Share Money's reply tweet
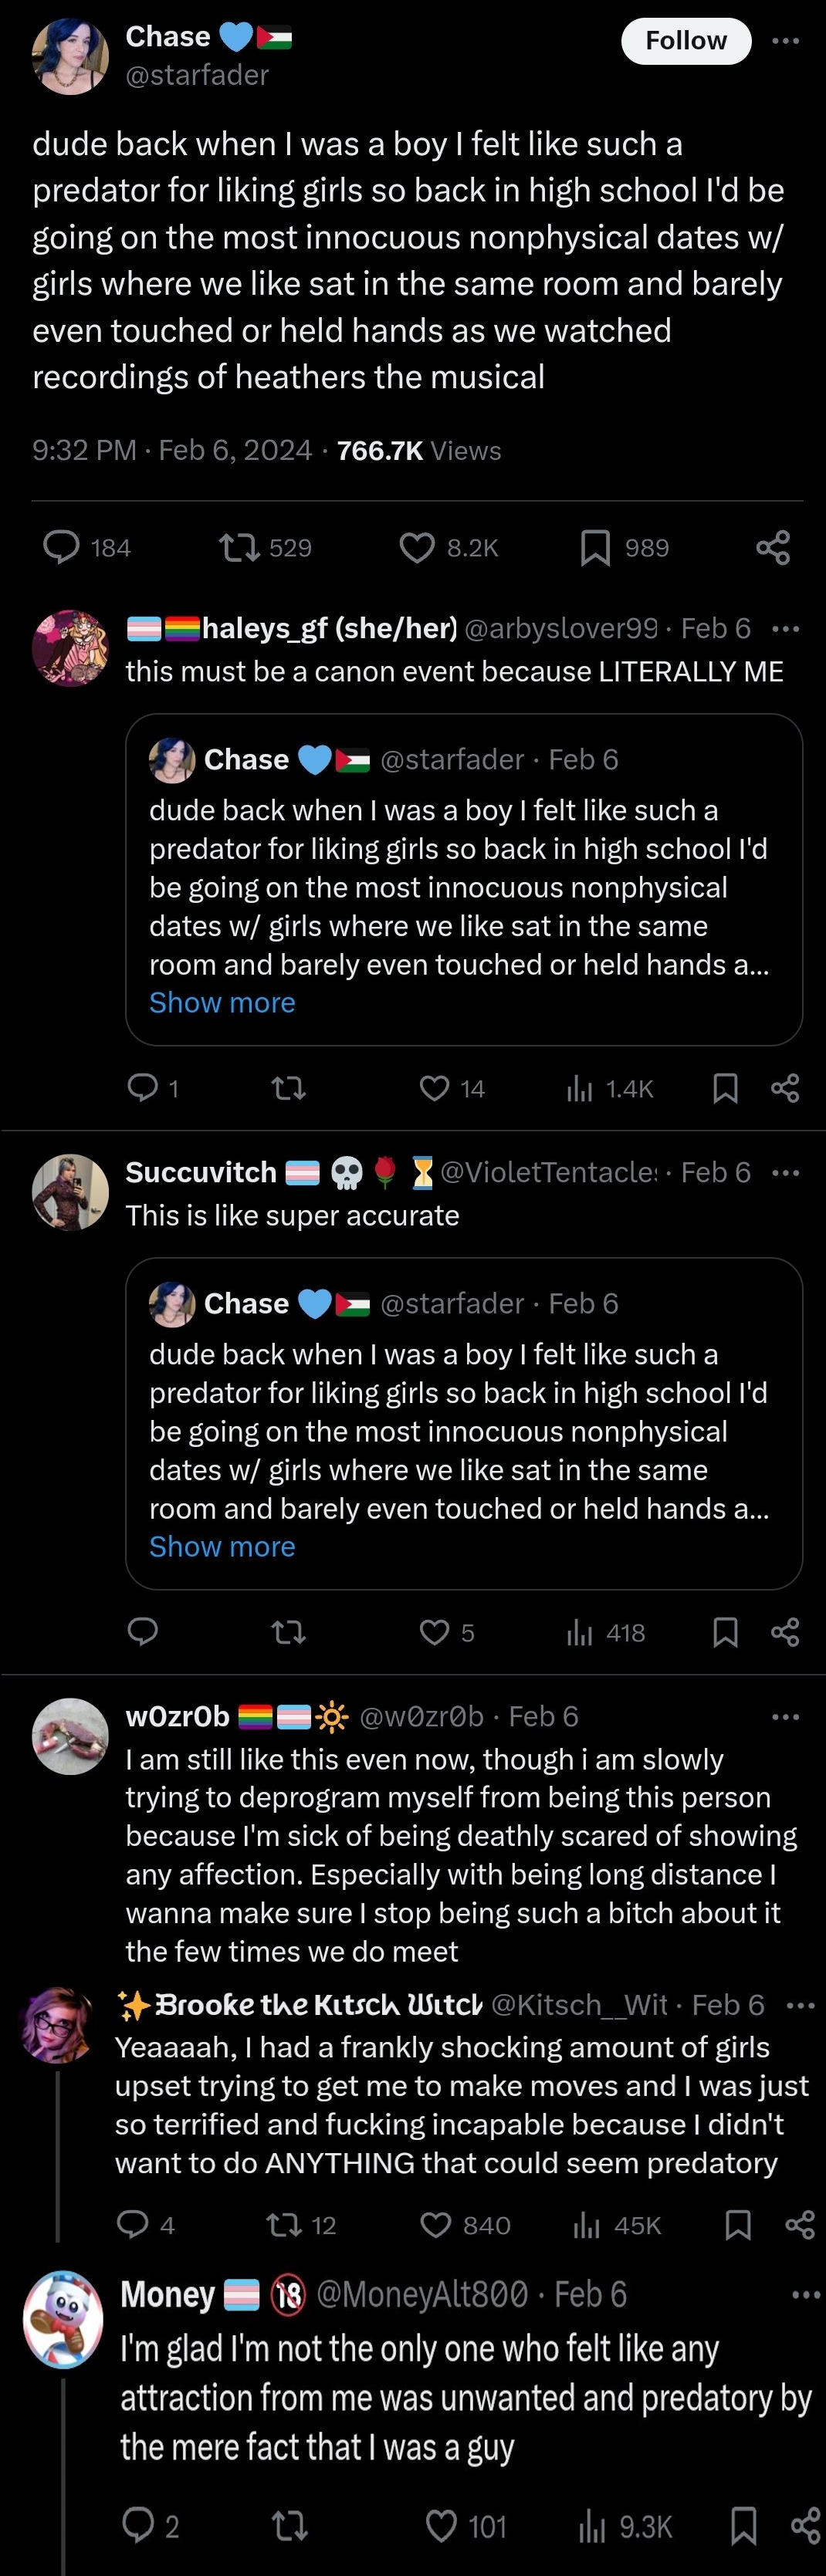826x2576 pixels. click(806, 2526)
